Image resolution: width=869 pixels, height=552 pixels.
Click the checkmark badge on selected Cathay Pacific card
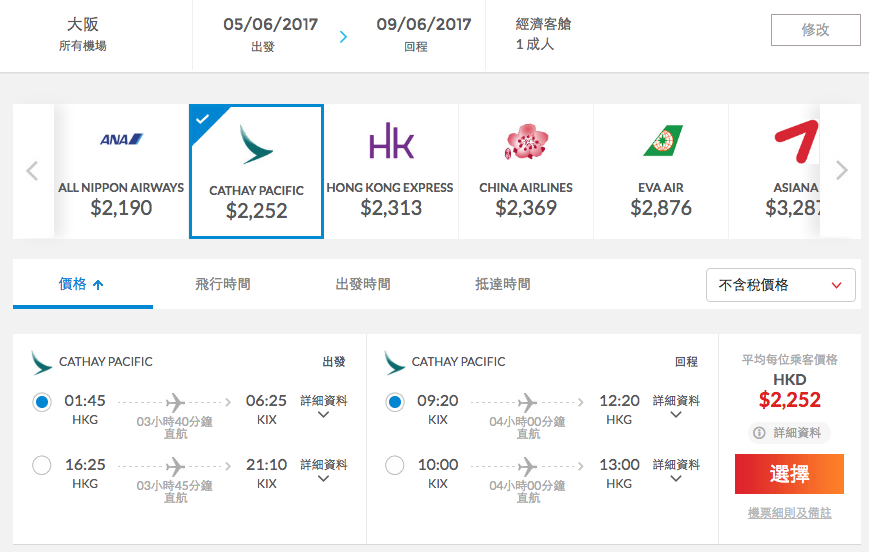[x=203, y=119]
